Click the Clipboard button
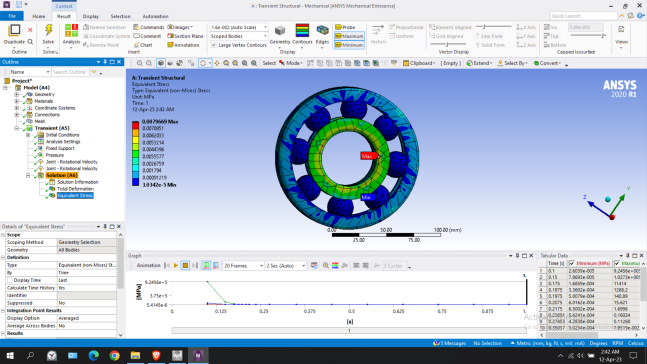This screenshot has height=364, width=647. point(419,63)
